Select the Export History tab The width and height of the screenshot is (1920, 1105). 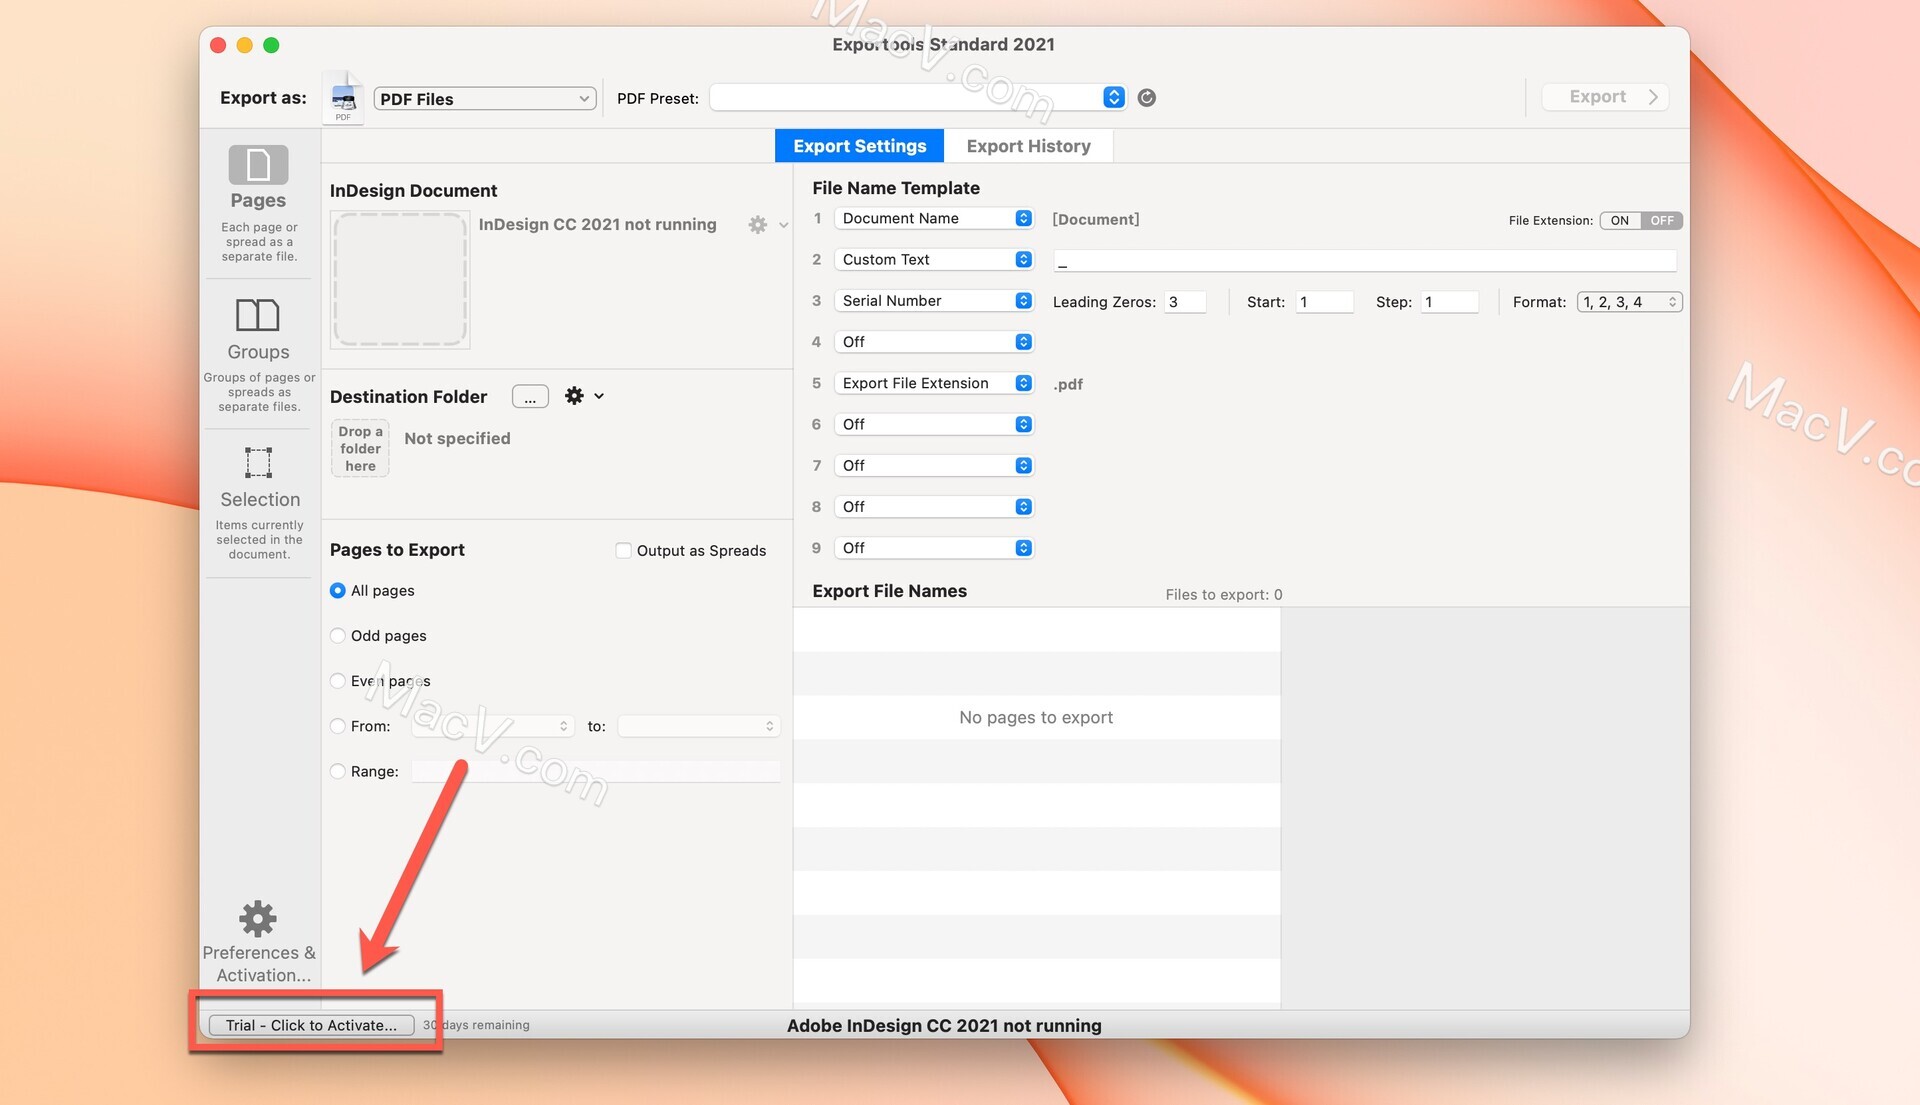click(x=1029, y=145)
